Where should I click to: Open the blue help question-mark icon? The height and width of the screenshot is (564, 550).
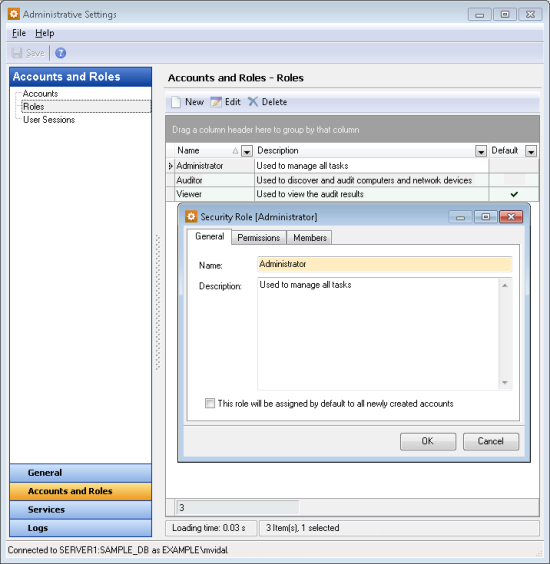60,53
